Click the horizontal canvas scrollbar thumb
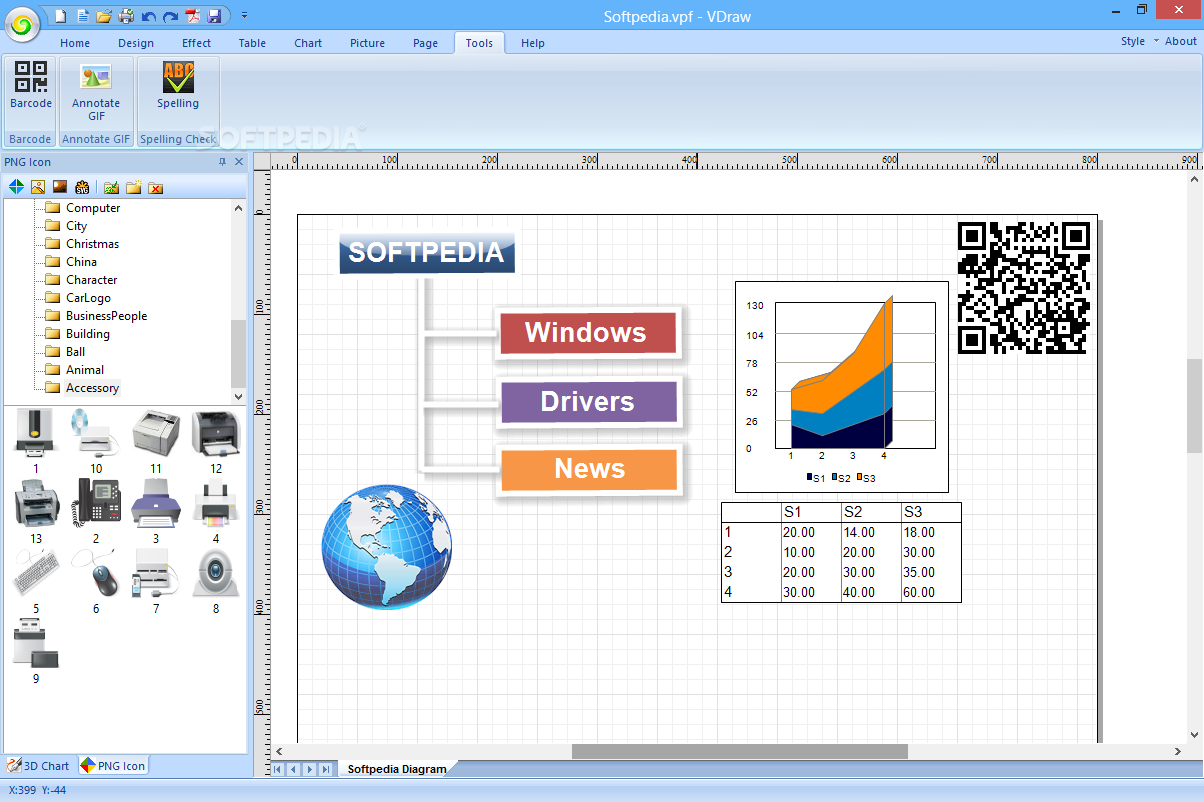The width and height of the screenshot is (1204, 802). click(740, 751)
